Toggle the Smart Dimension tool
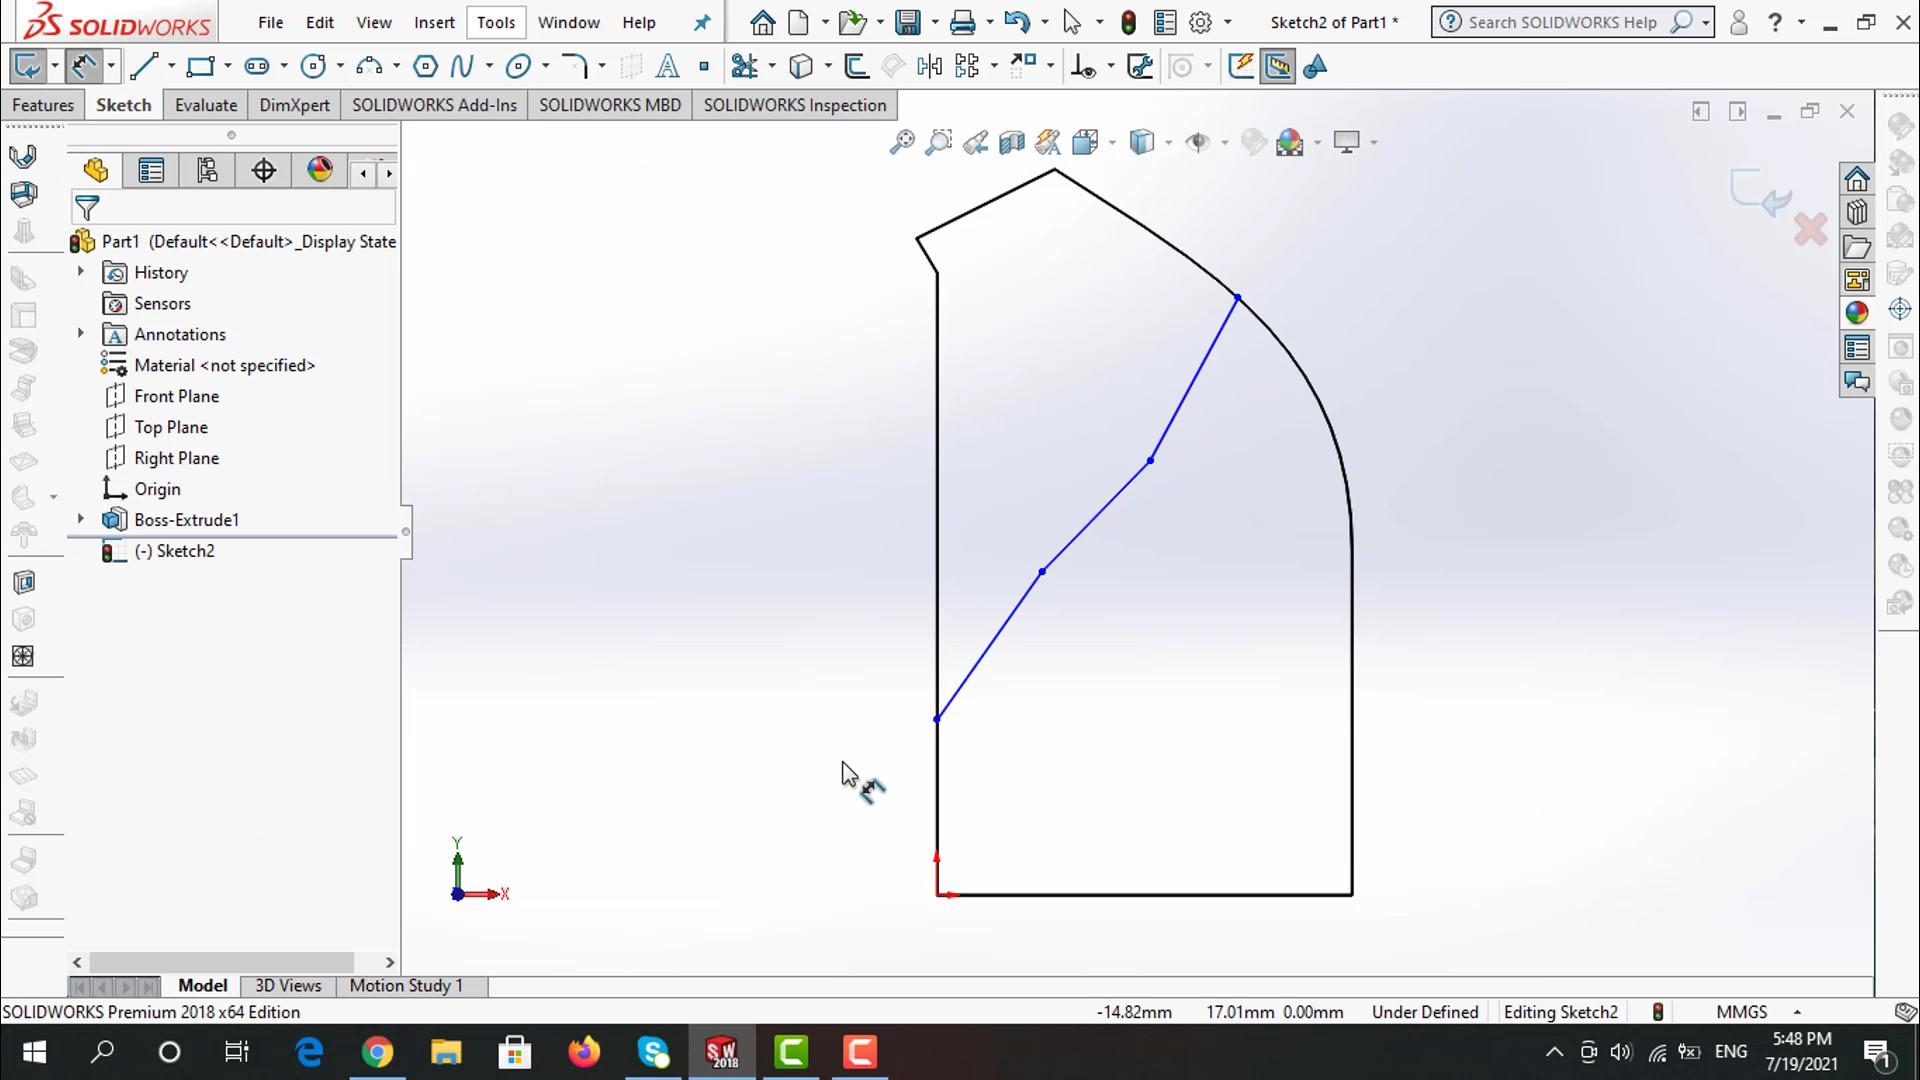1920x1080 pixels. [83, 67]
